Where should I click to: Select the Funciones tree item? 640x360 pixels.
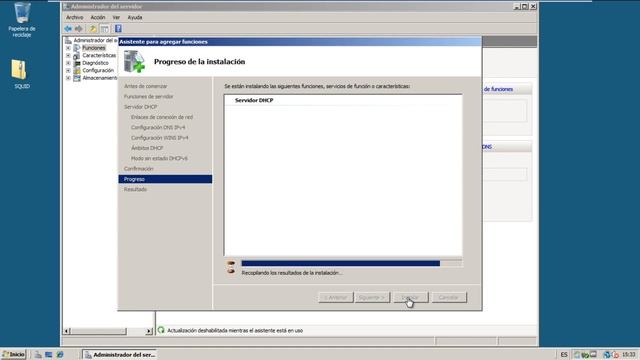[x=94, y=48]
